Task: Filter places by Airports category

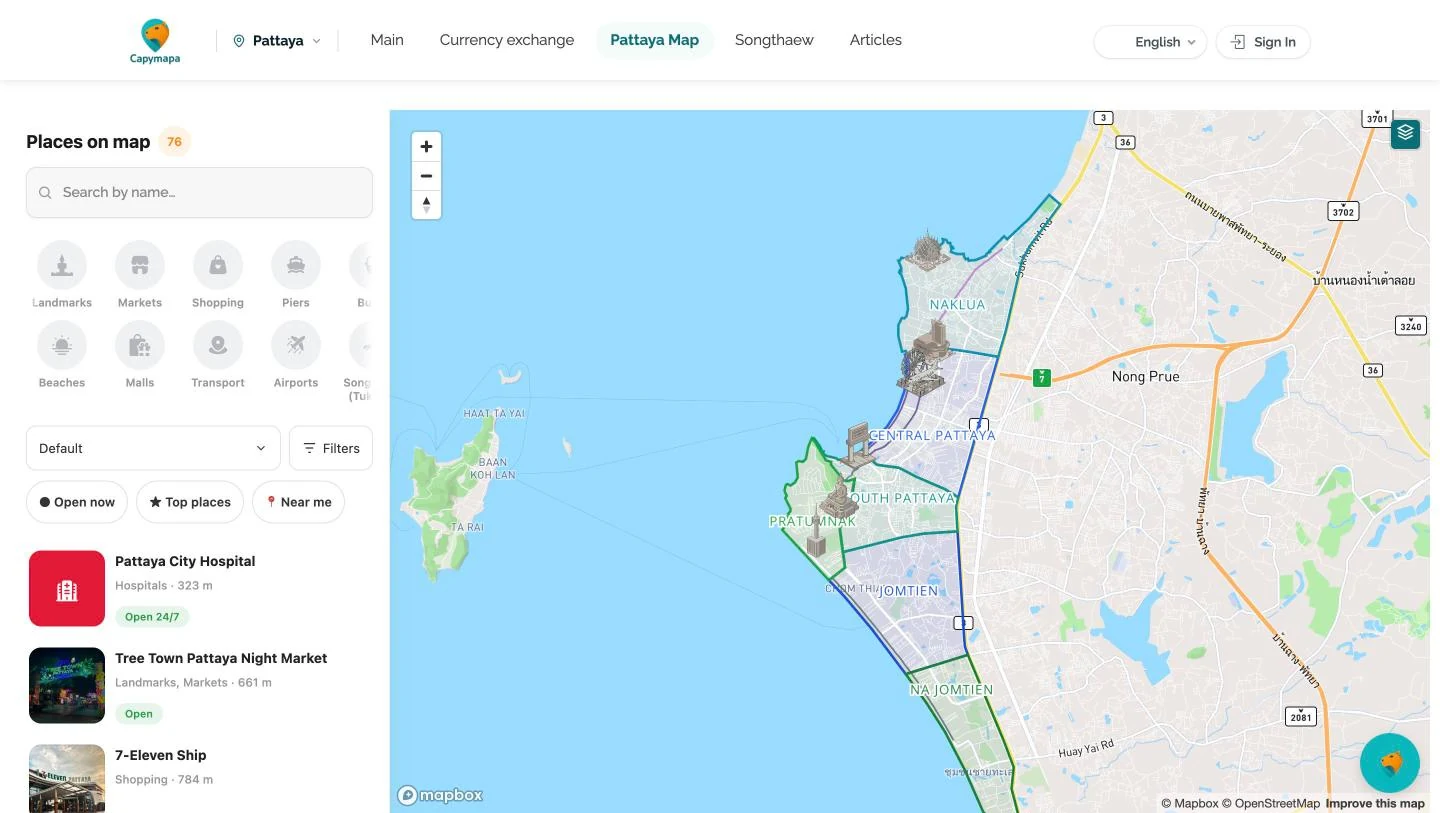Action: [x=296, y=355]
